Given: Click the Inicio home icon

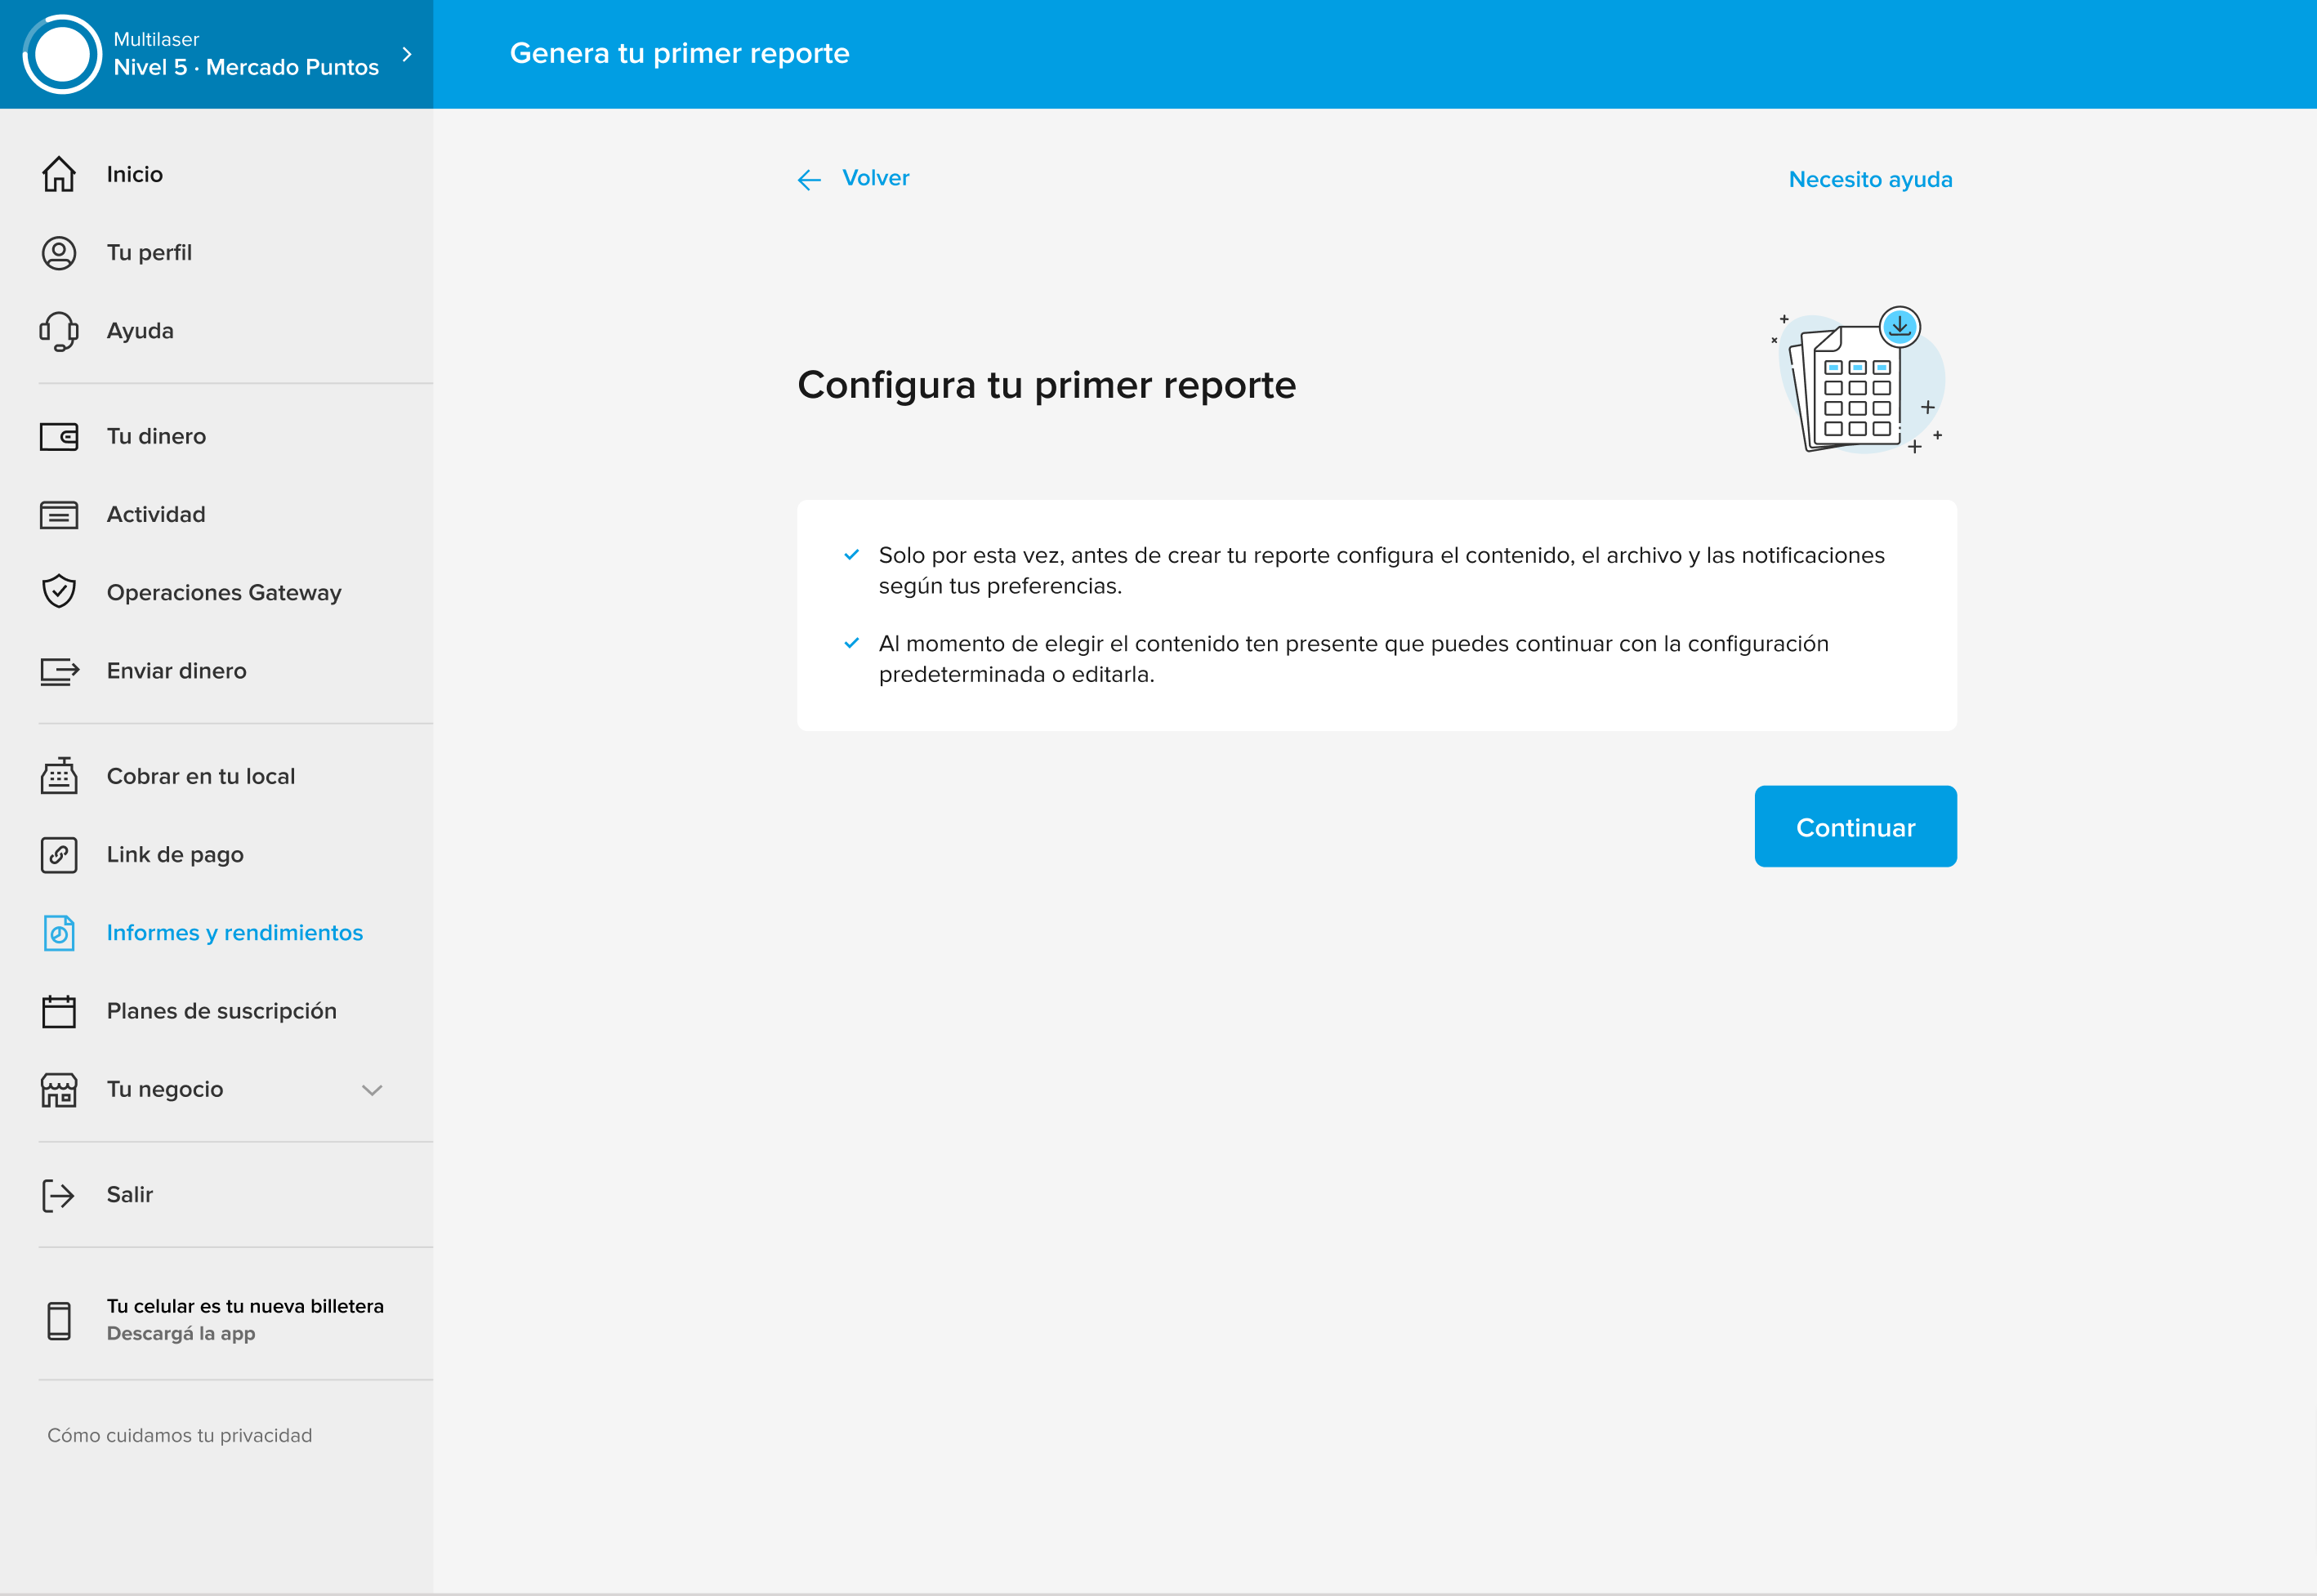Looking at the screenshot, I should [x=59, y=174].
